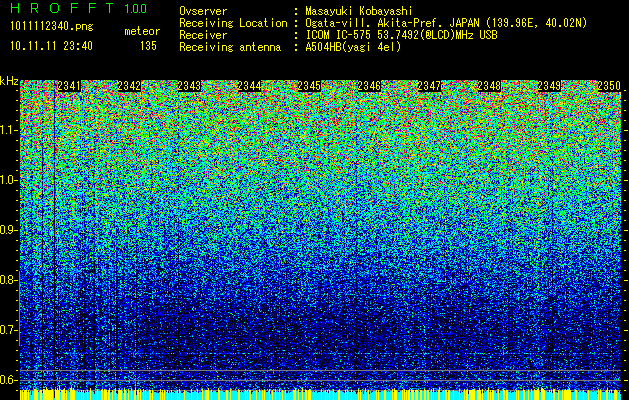
Task: Click the 0.6 frequency axis label
Action: click(8, 380)
